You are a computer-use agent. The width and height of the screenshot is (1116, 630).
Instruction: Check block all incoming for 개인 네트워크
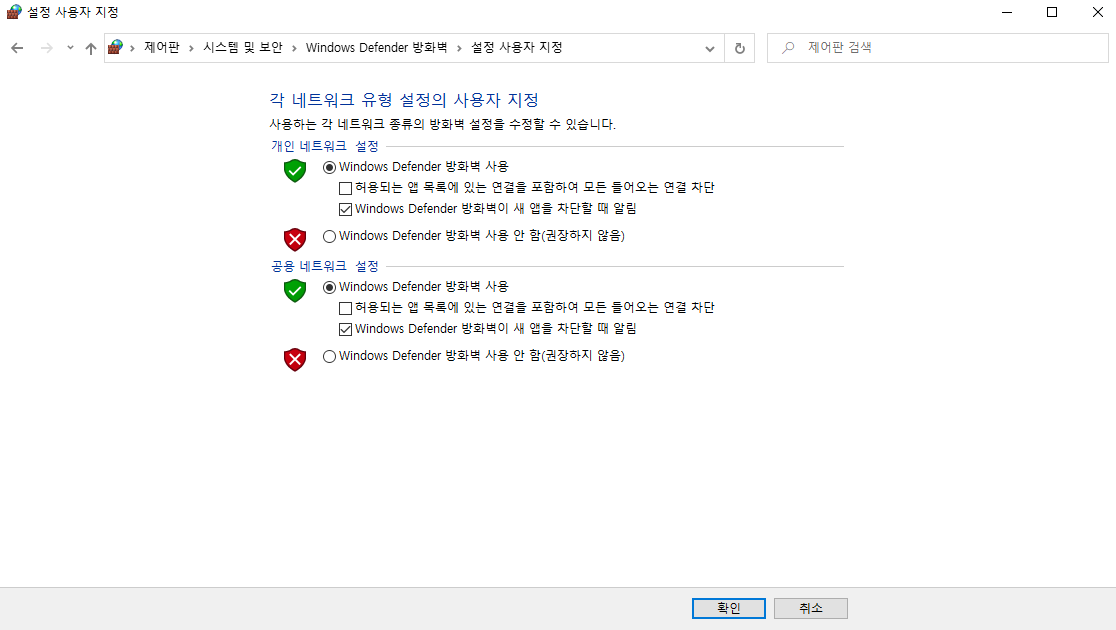click(345, 188)
